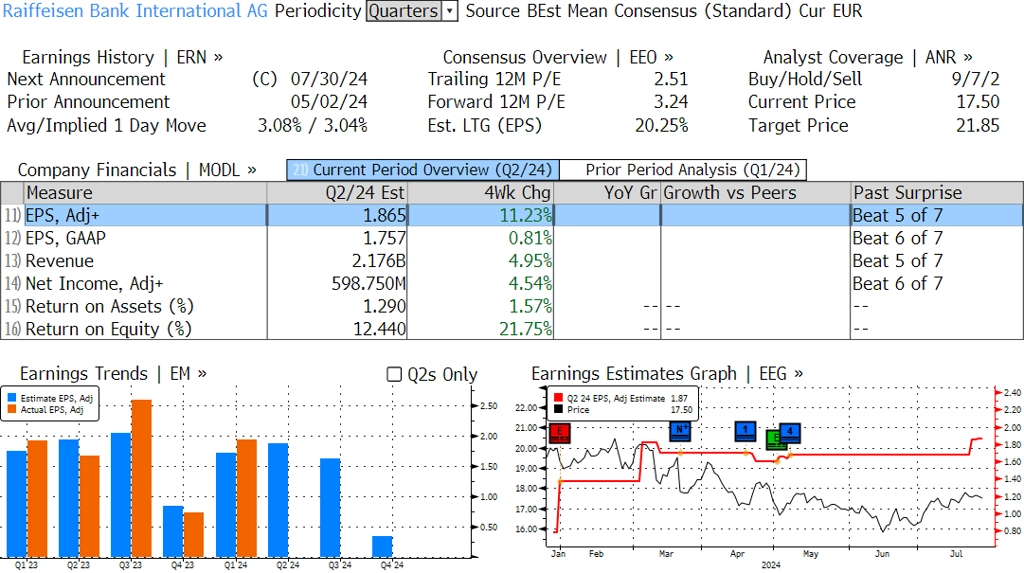Click the Q3'23 orange actual EPS bar
Viewport: 1024px width, 573px height.
click(x=142, y=478)
